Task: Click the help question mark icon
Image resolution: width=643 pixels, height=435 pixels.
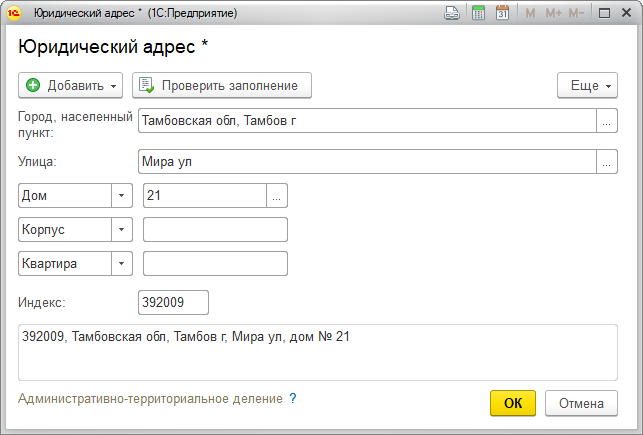Action: point(293,398)
